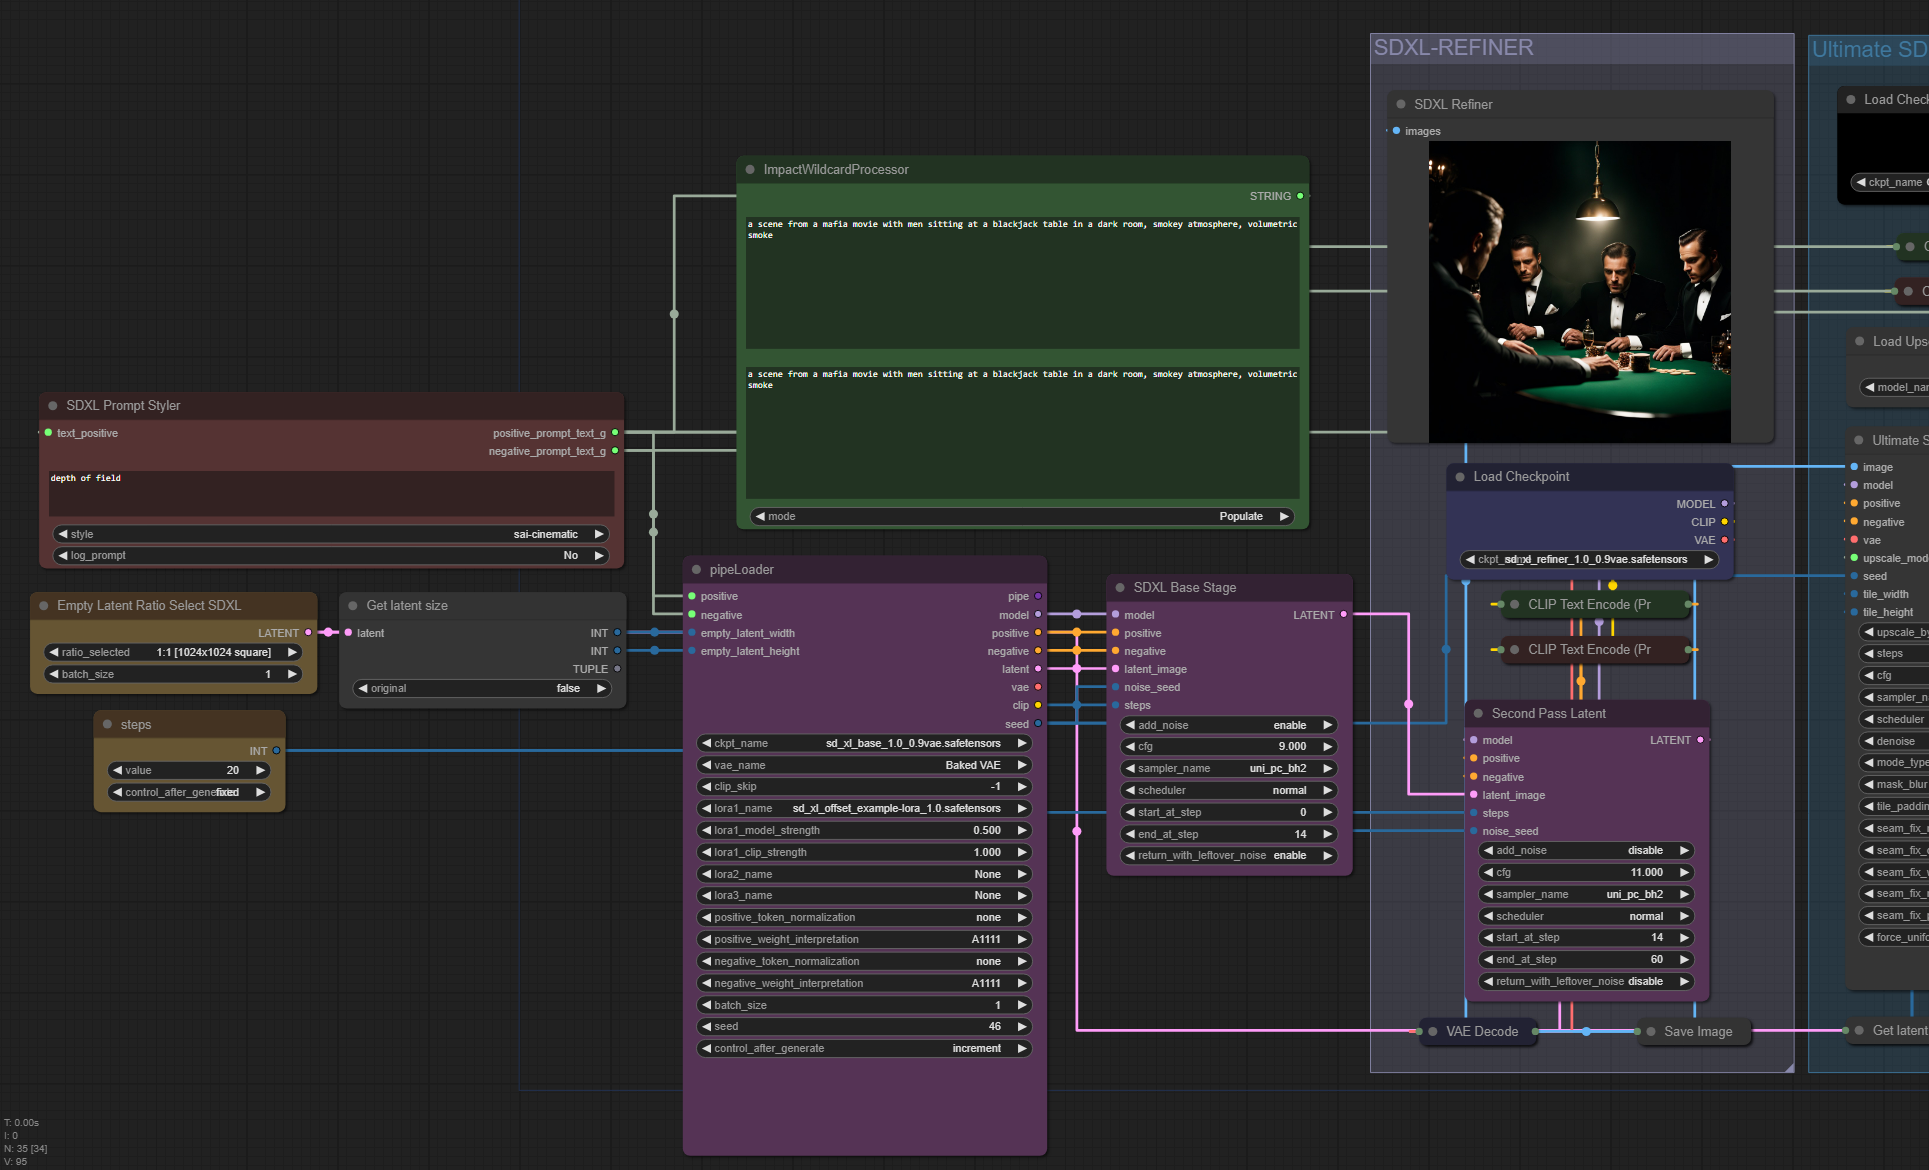
Task: Click the ImpactWildcardProcessor collapse dot
Action: (x=750, y=170)
